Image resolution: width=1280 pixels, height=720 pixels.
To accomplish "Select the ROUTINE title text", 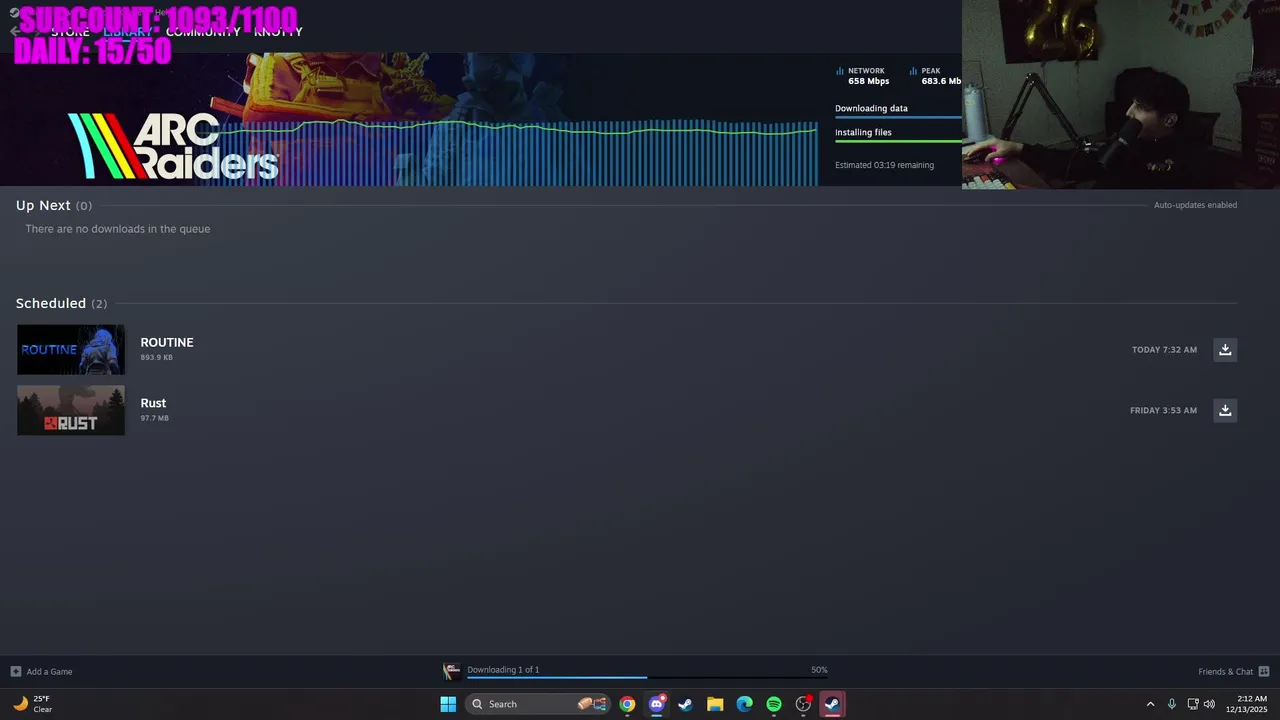I will [x=167, y=342].
